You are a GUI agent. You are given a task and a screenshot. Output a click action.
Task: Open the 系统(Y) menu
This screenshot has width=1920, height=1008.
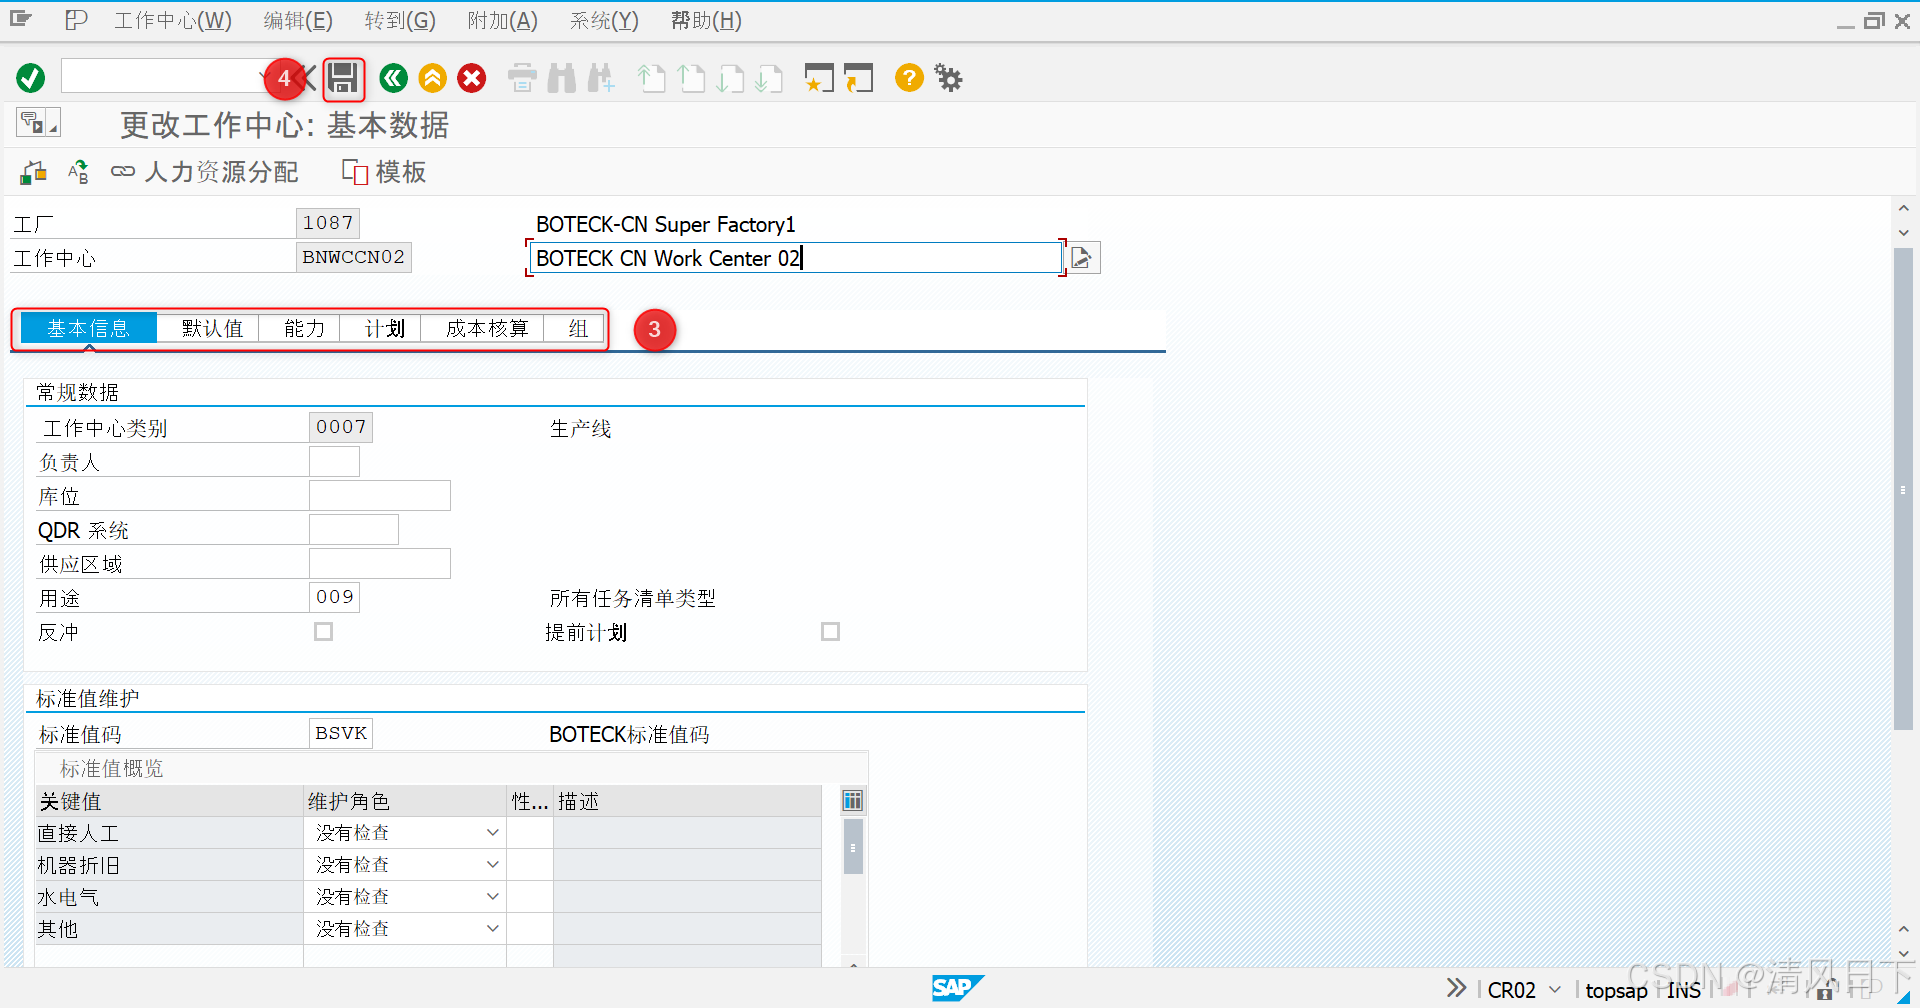pos(604,20)
